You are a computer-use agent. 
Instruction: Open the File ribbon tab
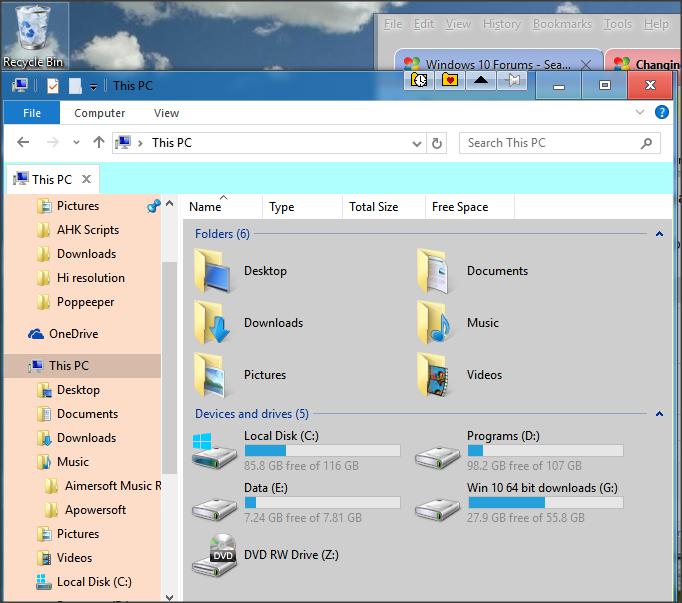point(32,113)
